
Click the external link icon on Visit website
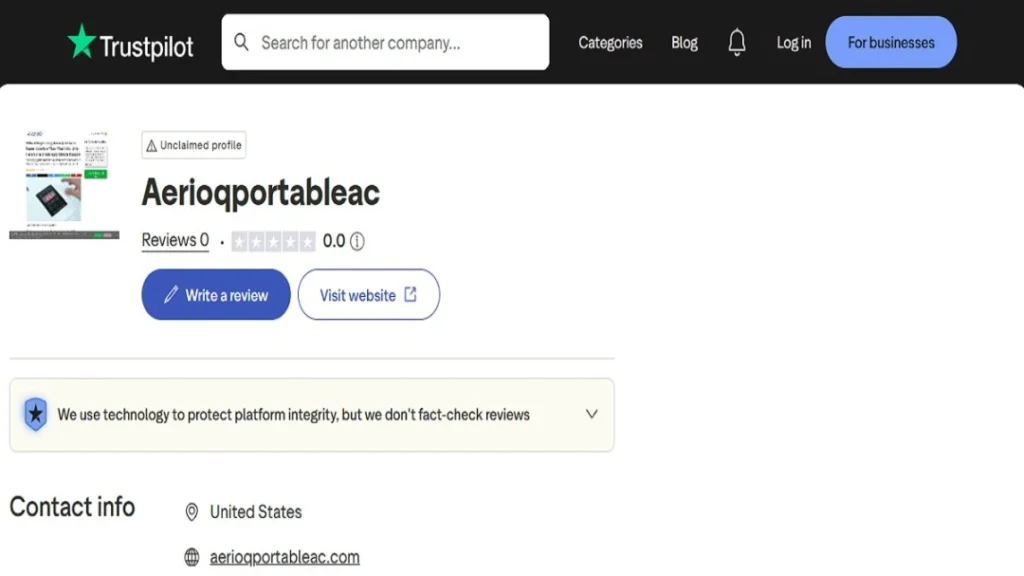[410, 295]
